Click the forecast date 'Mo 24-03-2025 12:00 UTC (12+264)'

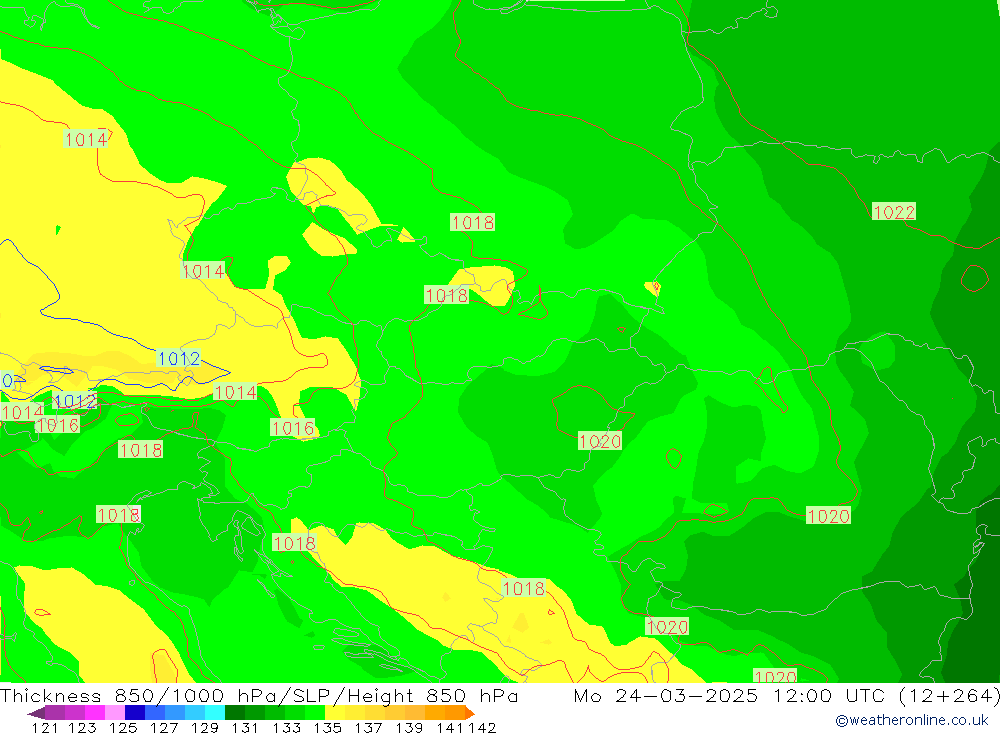(x=786, y=695)
